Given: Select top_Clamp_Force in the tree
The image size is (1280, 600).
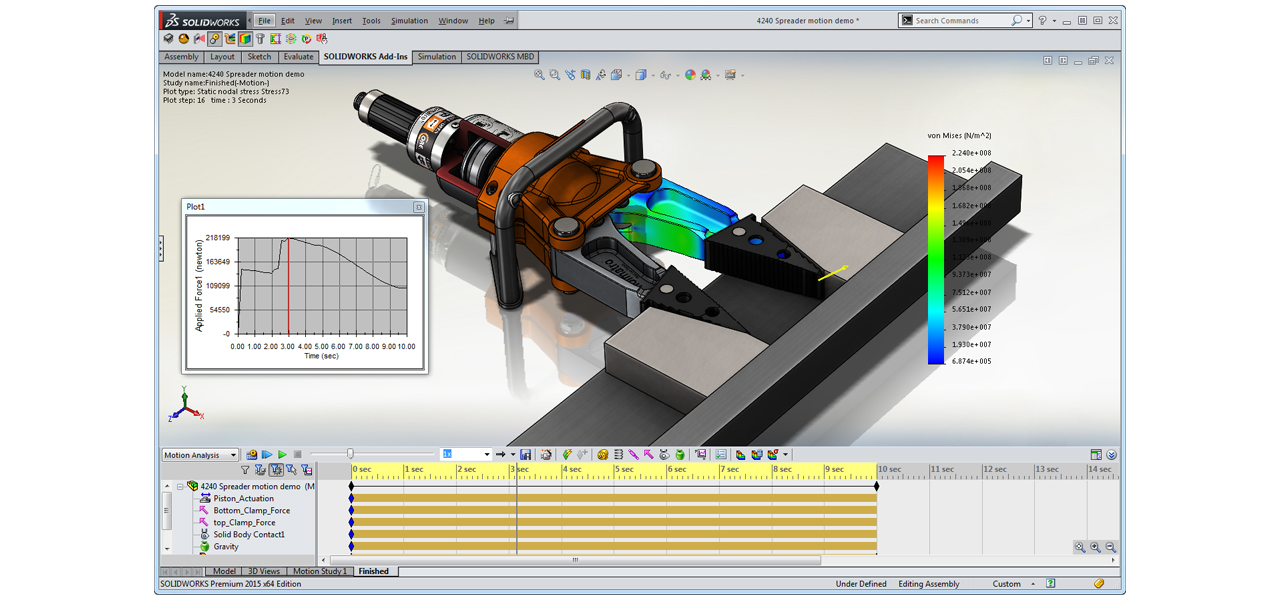Looking at the screenshot, I should 244,522.
